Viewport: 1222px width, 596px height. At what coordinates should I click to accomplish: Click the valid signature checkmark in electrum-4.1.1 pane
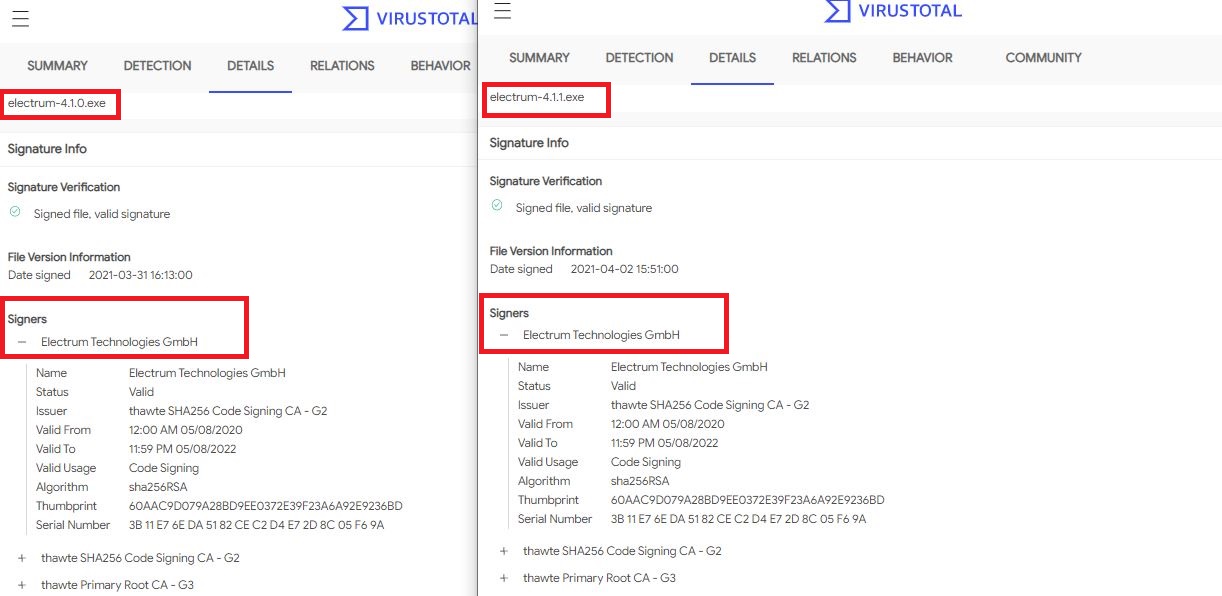coord(497,206)
